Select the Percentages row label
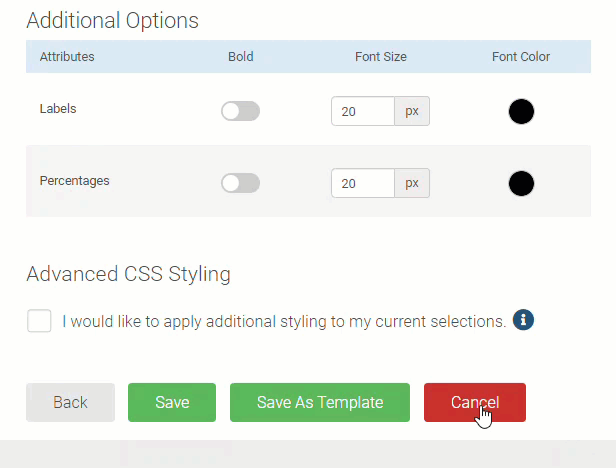Image resolution: width=616 pixels, height=468 pixels. coord(75,182)
